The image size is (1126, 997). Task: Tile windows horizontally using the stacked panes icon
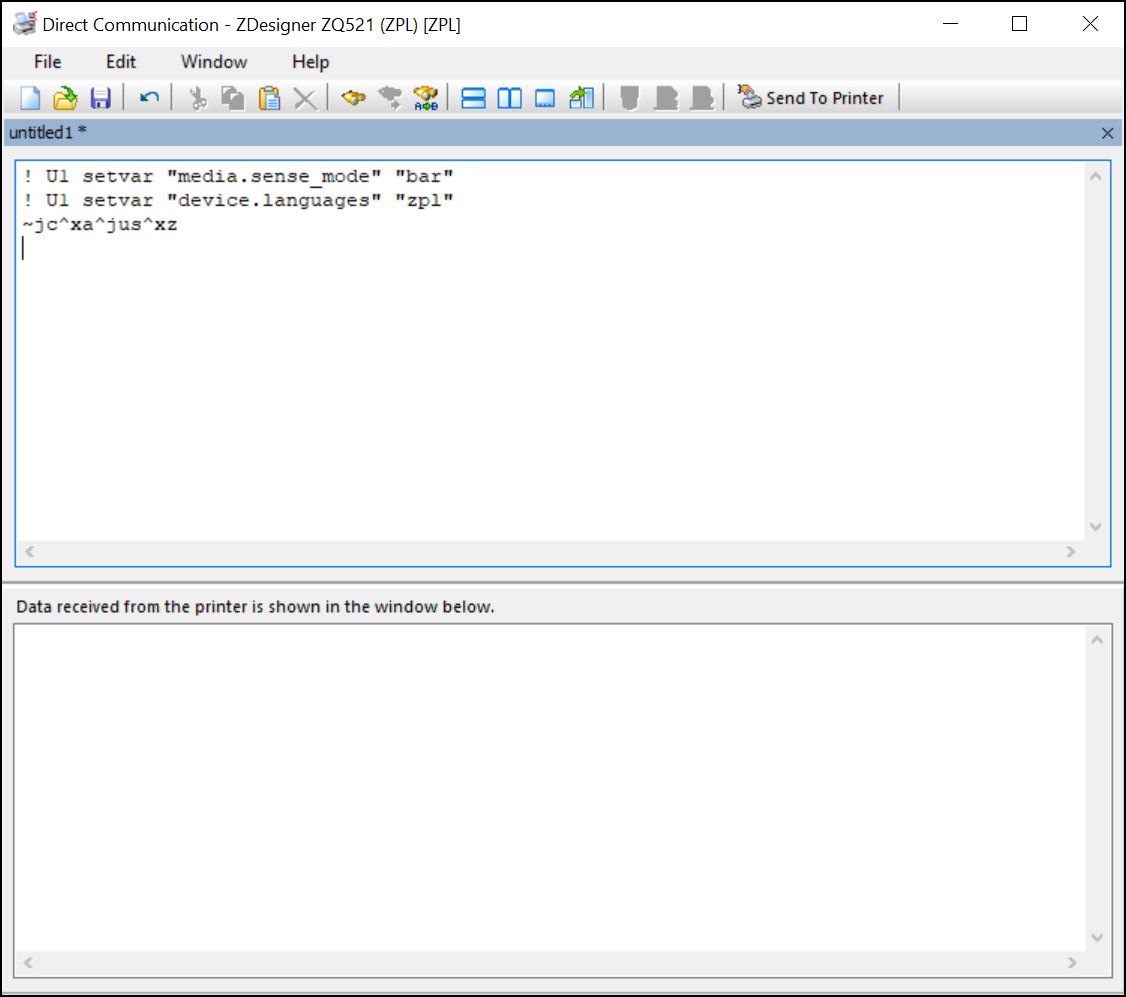click(x=473, y=98)
